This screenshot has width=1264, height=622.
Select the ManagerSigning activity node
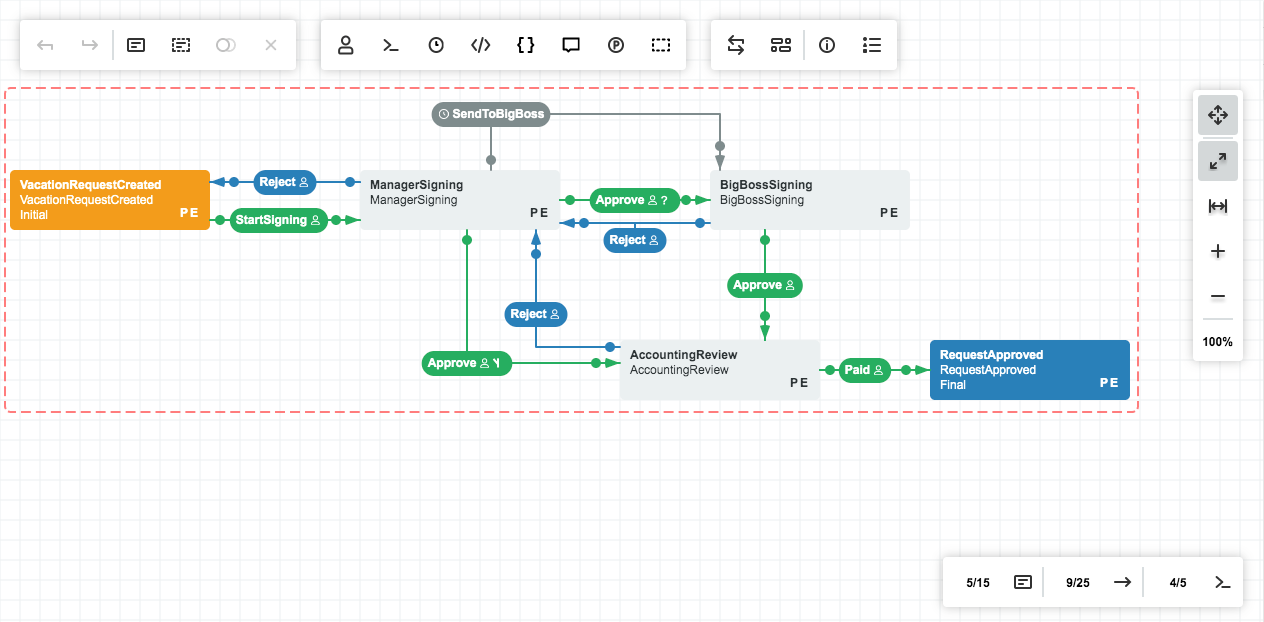tap(460, 200)
